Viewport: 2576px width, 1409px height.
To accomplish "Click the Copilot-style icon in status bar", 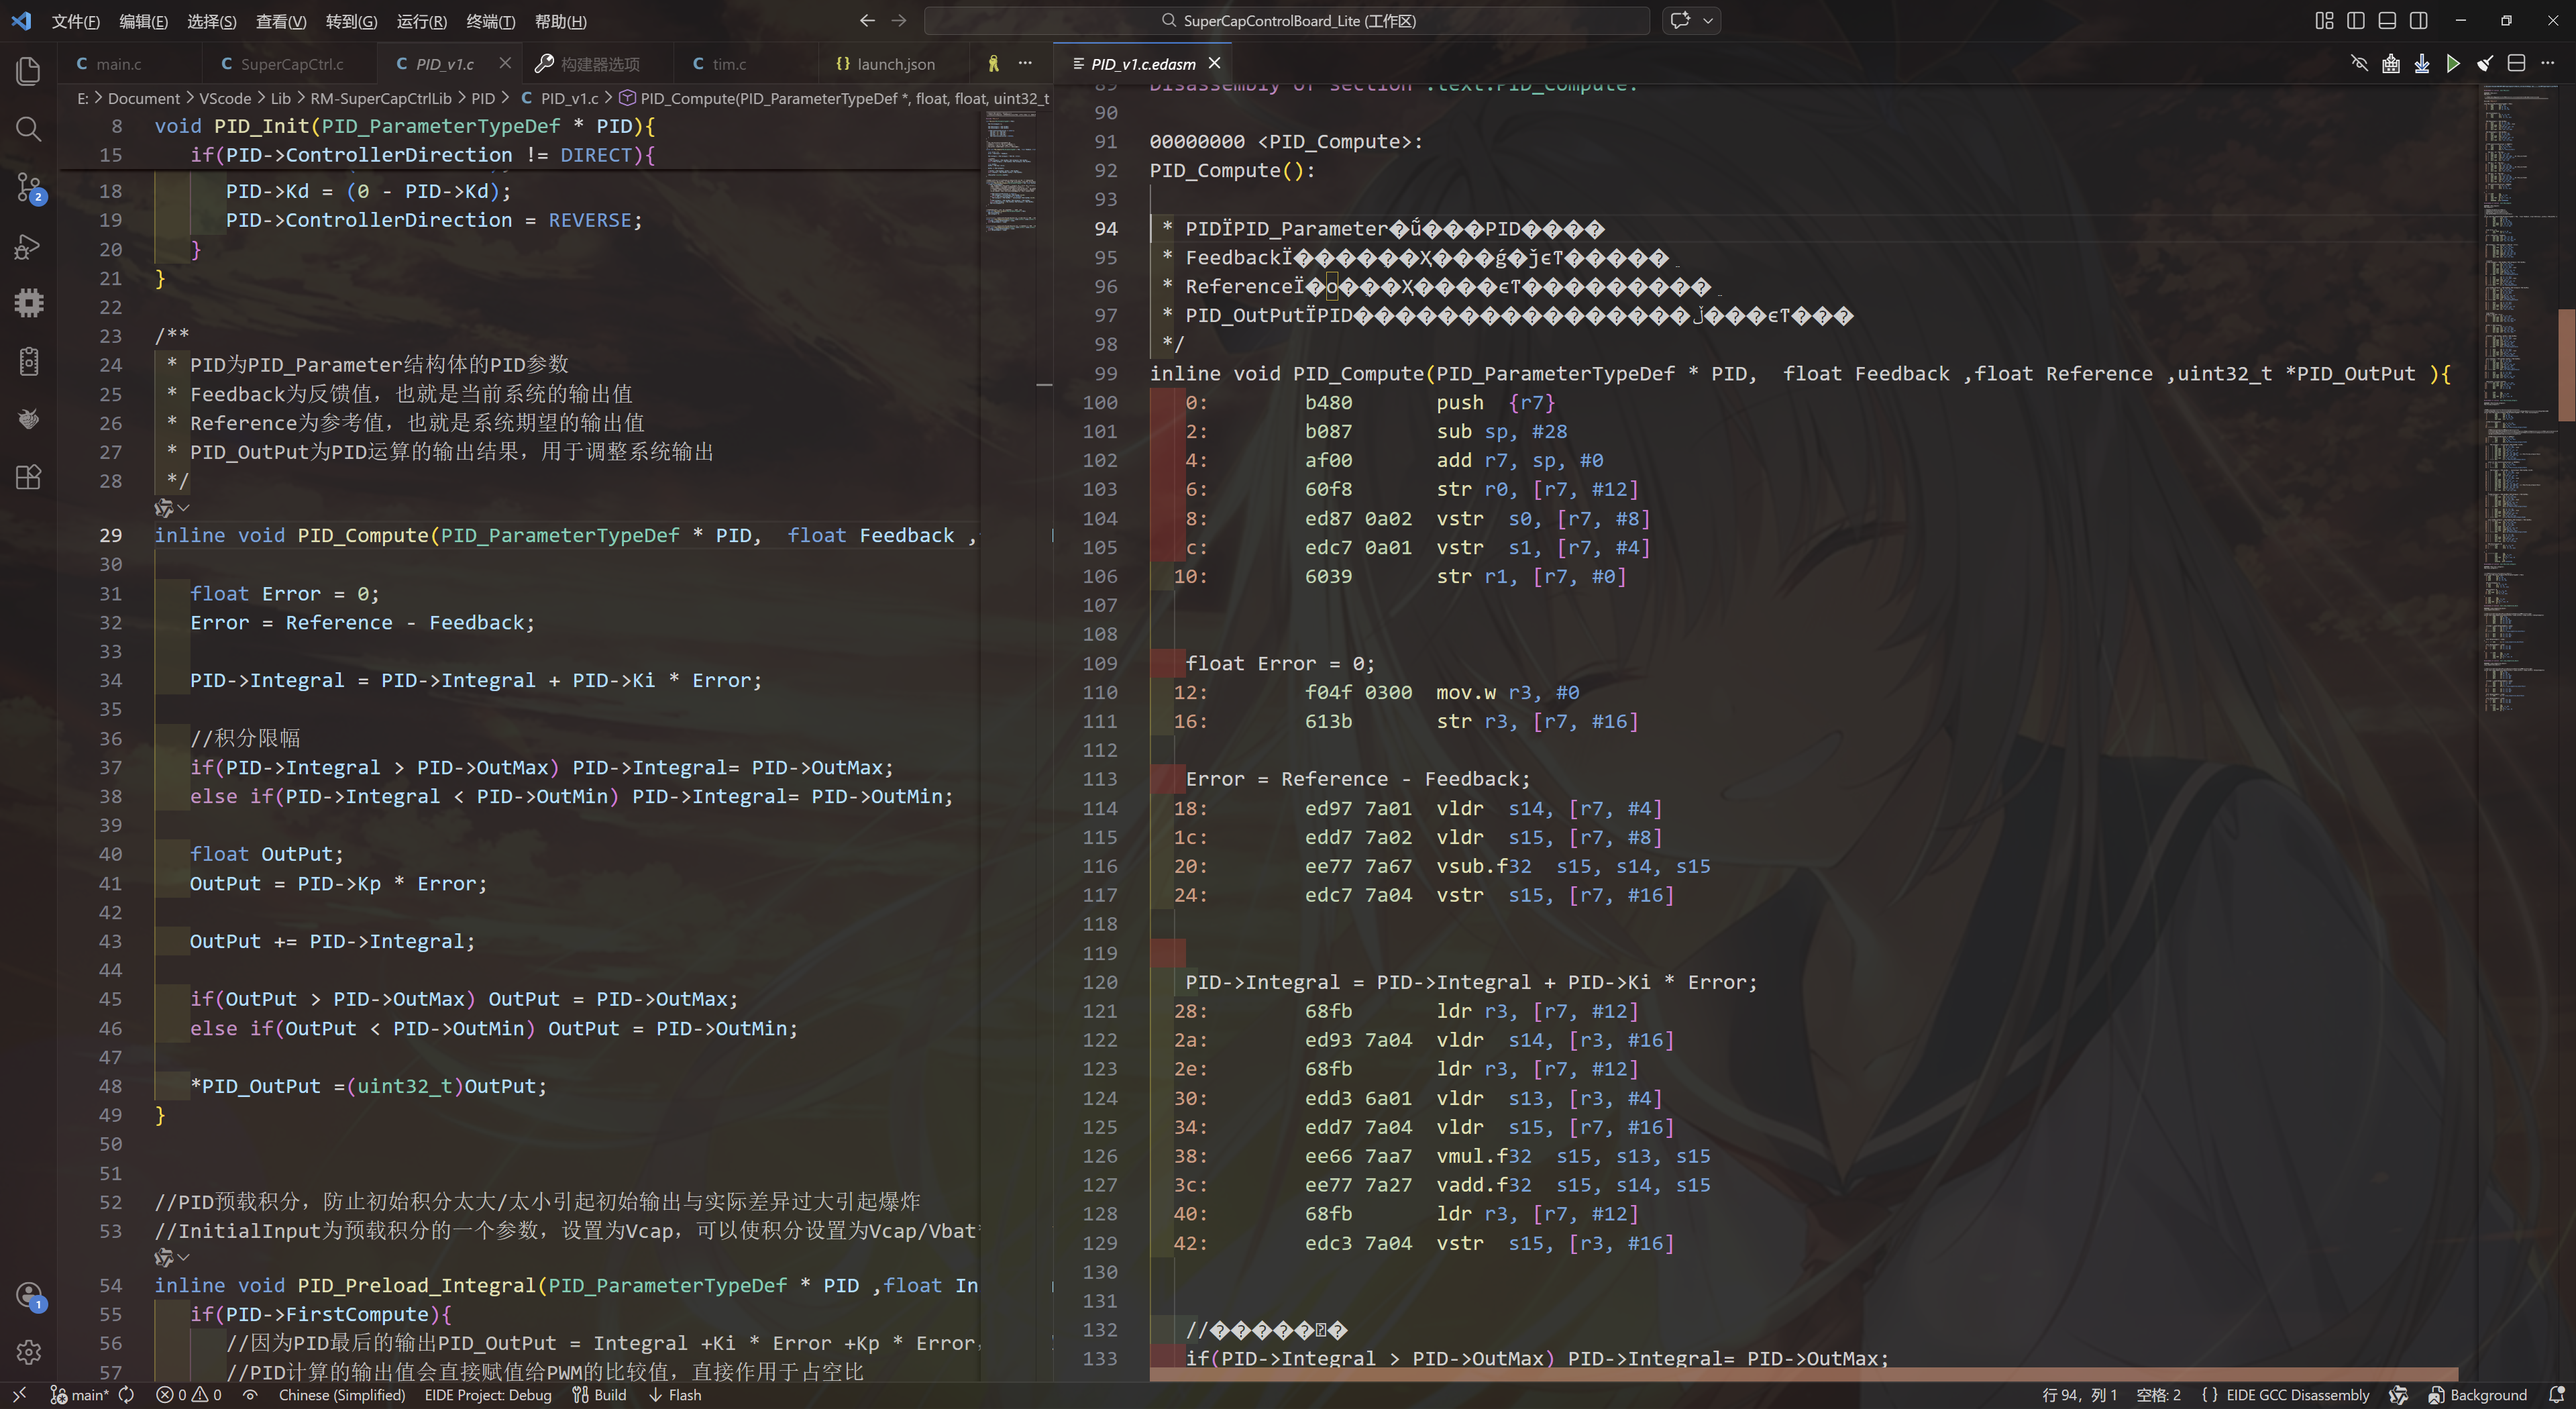I will (2398, 1395).
